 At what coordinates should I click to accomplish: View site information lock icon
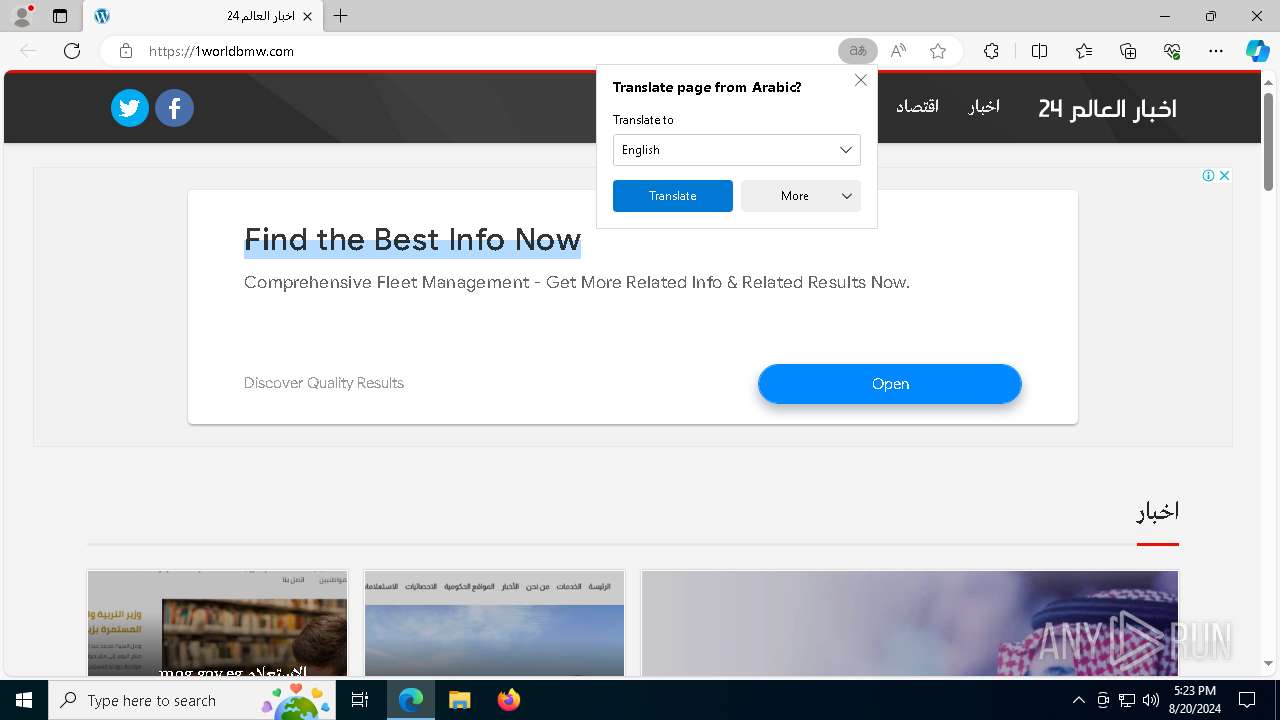point(126,51)
